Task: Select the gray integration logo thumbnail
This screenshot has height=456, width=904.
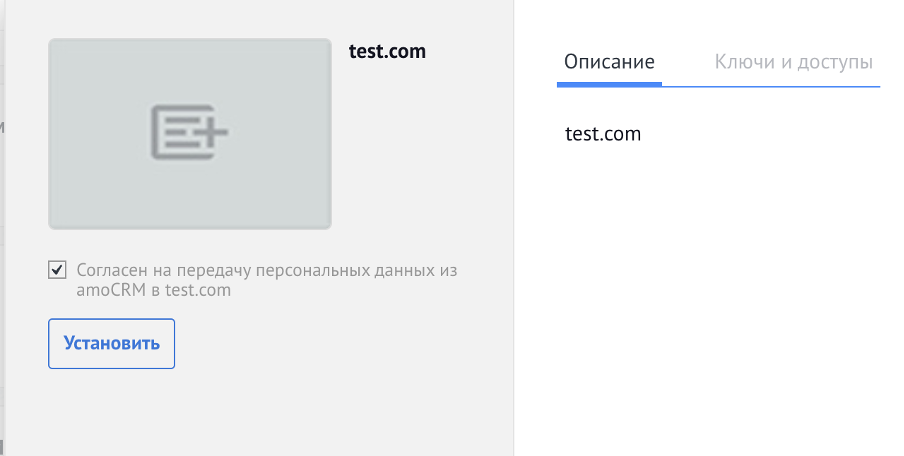Action: point(190,134)
